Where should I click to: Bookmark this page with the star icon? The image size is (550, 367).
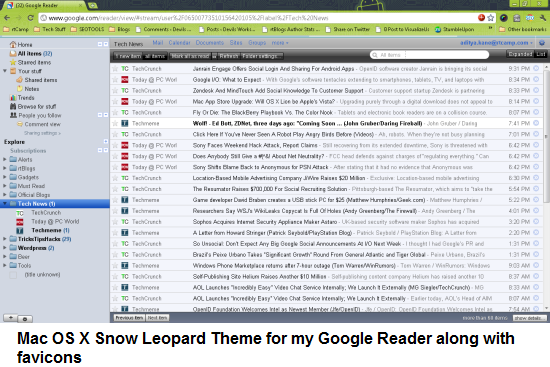[491, 18]
